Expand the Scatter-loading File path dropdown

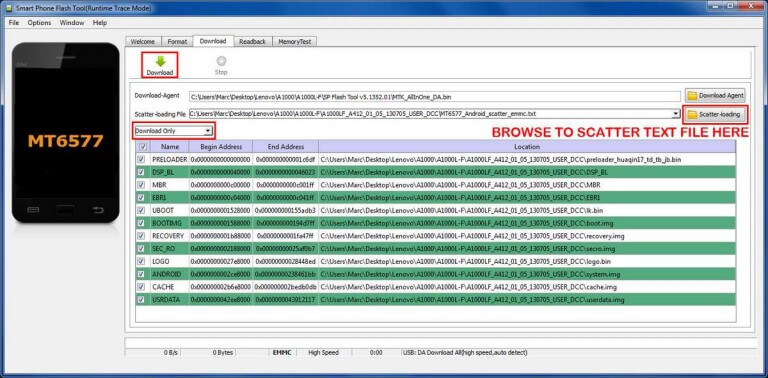[676, 114]
